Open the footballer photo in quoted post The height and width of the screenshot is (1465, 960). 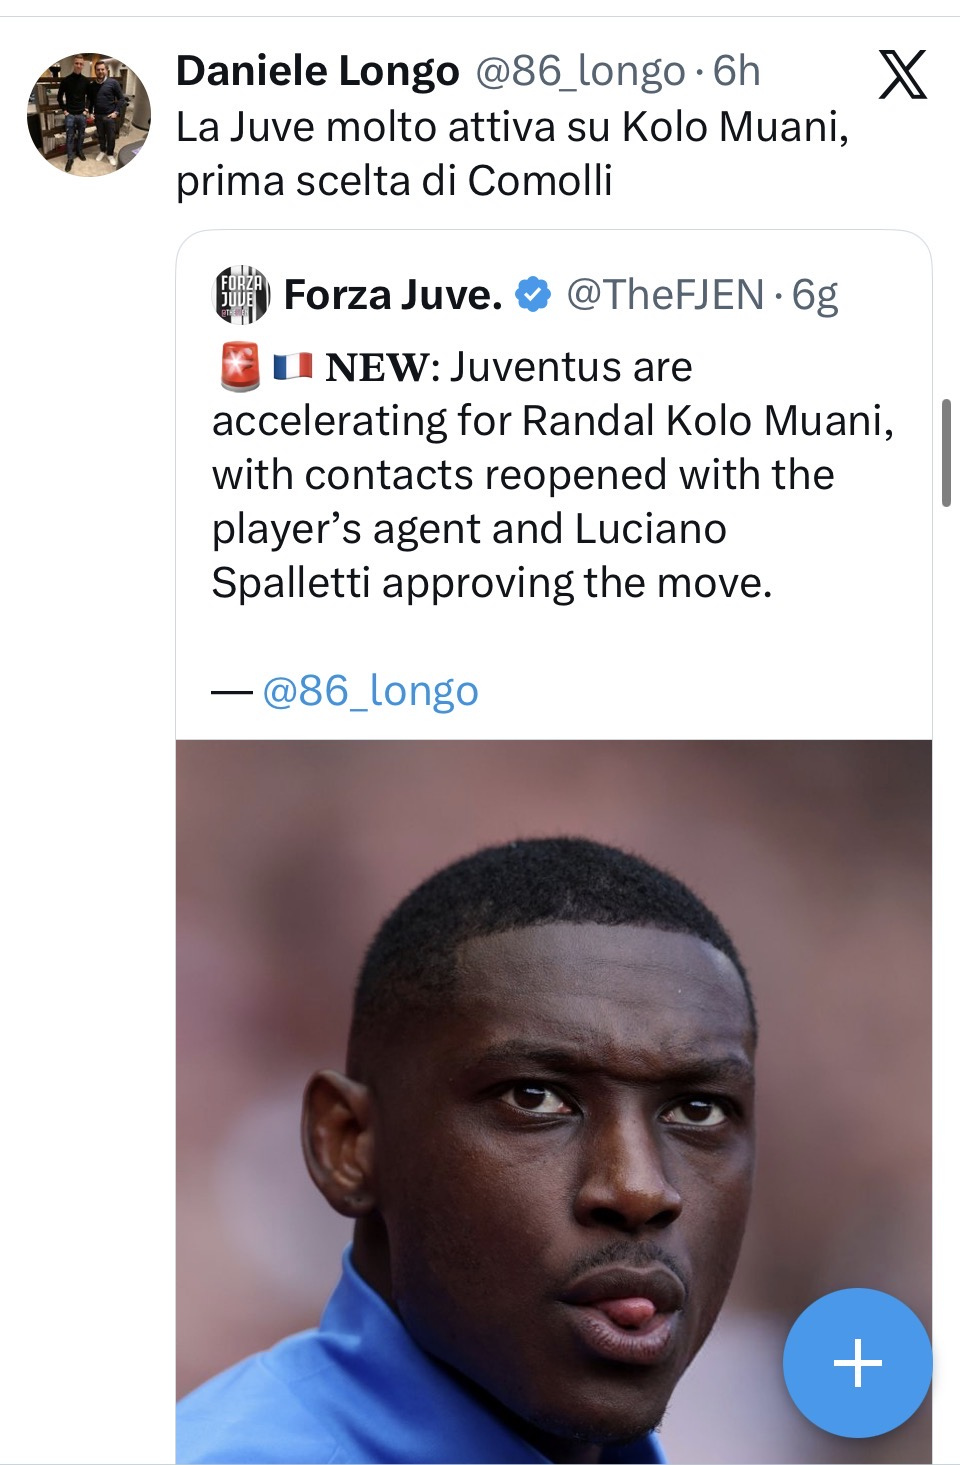tap(553, 1100)
